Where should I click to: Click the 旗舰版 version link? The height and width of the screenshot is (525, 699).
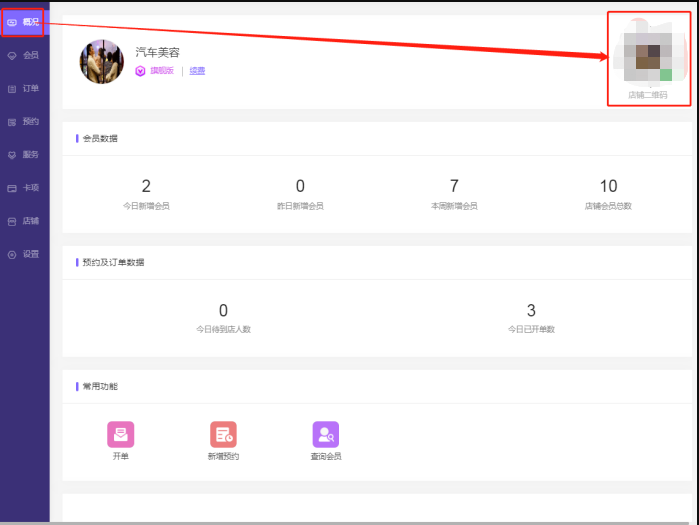(162, 71)
